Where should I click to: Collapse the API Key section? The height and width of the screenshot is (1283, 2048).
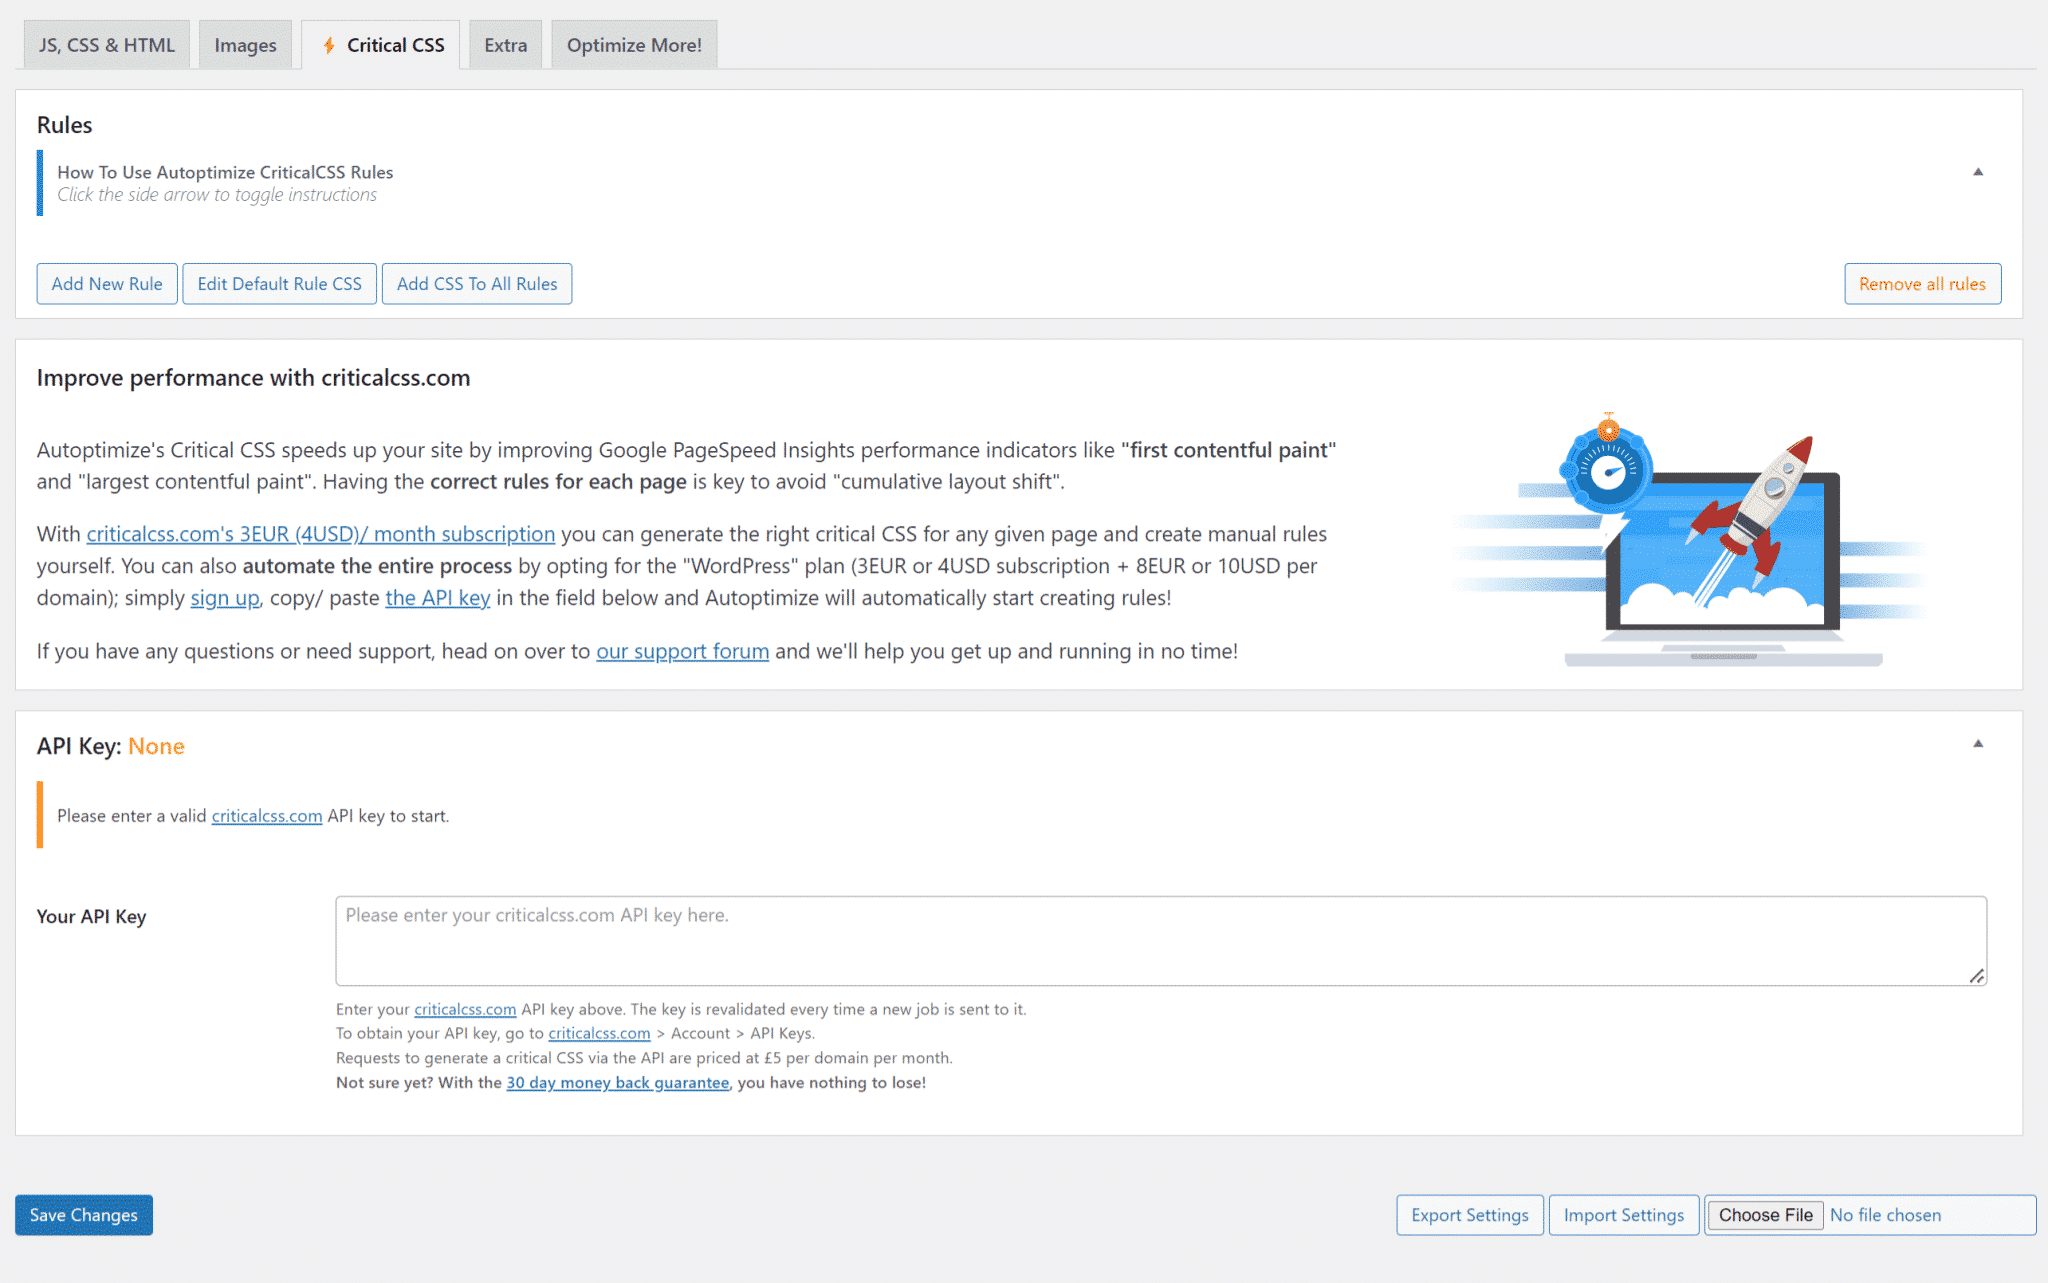1978,745
